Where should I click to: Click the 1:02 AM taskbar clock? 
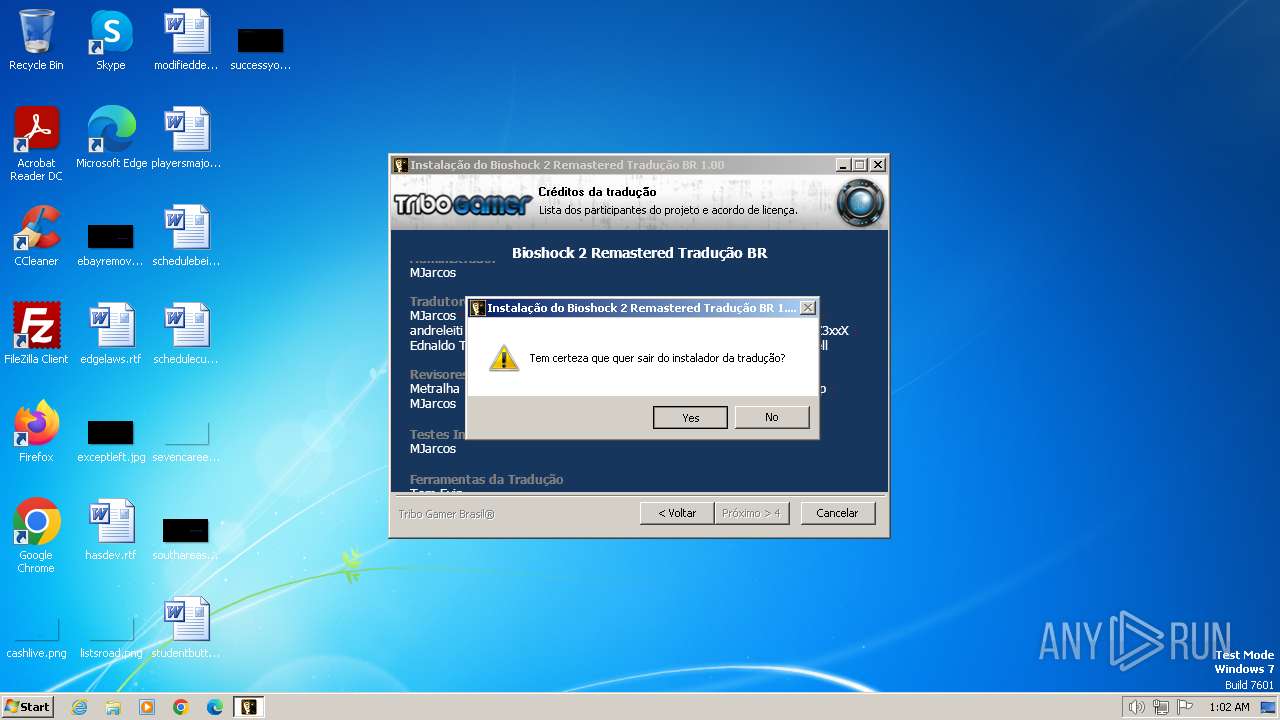point(1229,707)
